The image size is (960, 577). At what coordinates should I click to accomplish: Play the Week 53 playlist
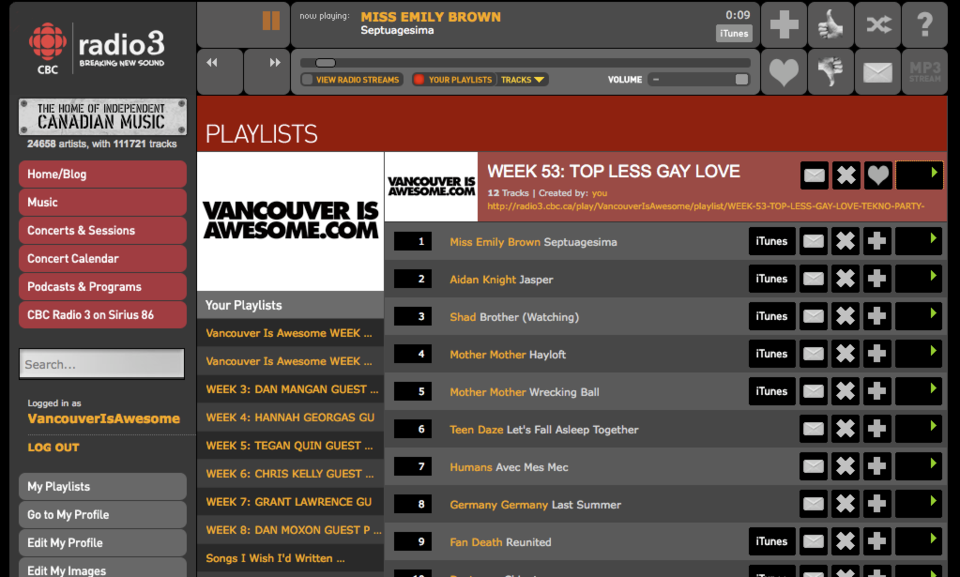coord(918,176)
